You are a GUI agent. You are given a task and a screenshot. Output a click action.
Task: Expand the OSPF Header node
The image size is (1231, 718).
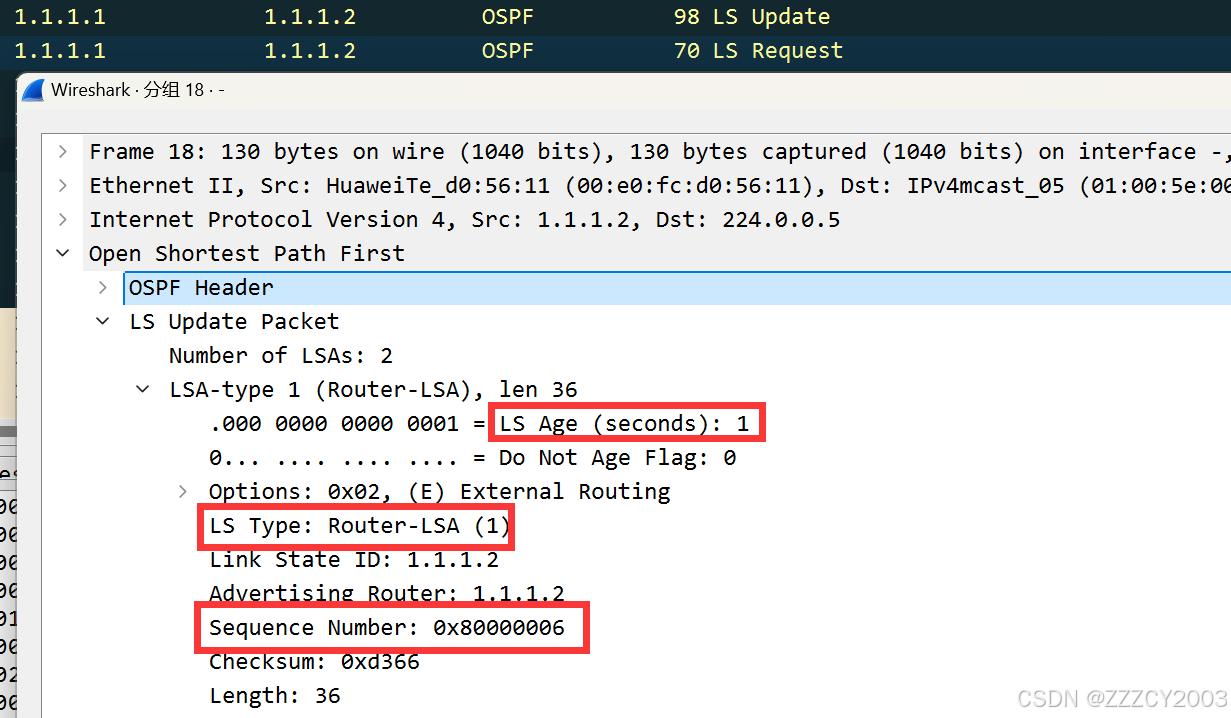click(x=103, y=288)
